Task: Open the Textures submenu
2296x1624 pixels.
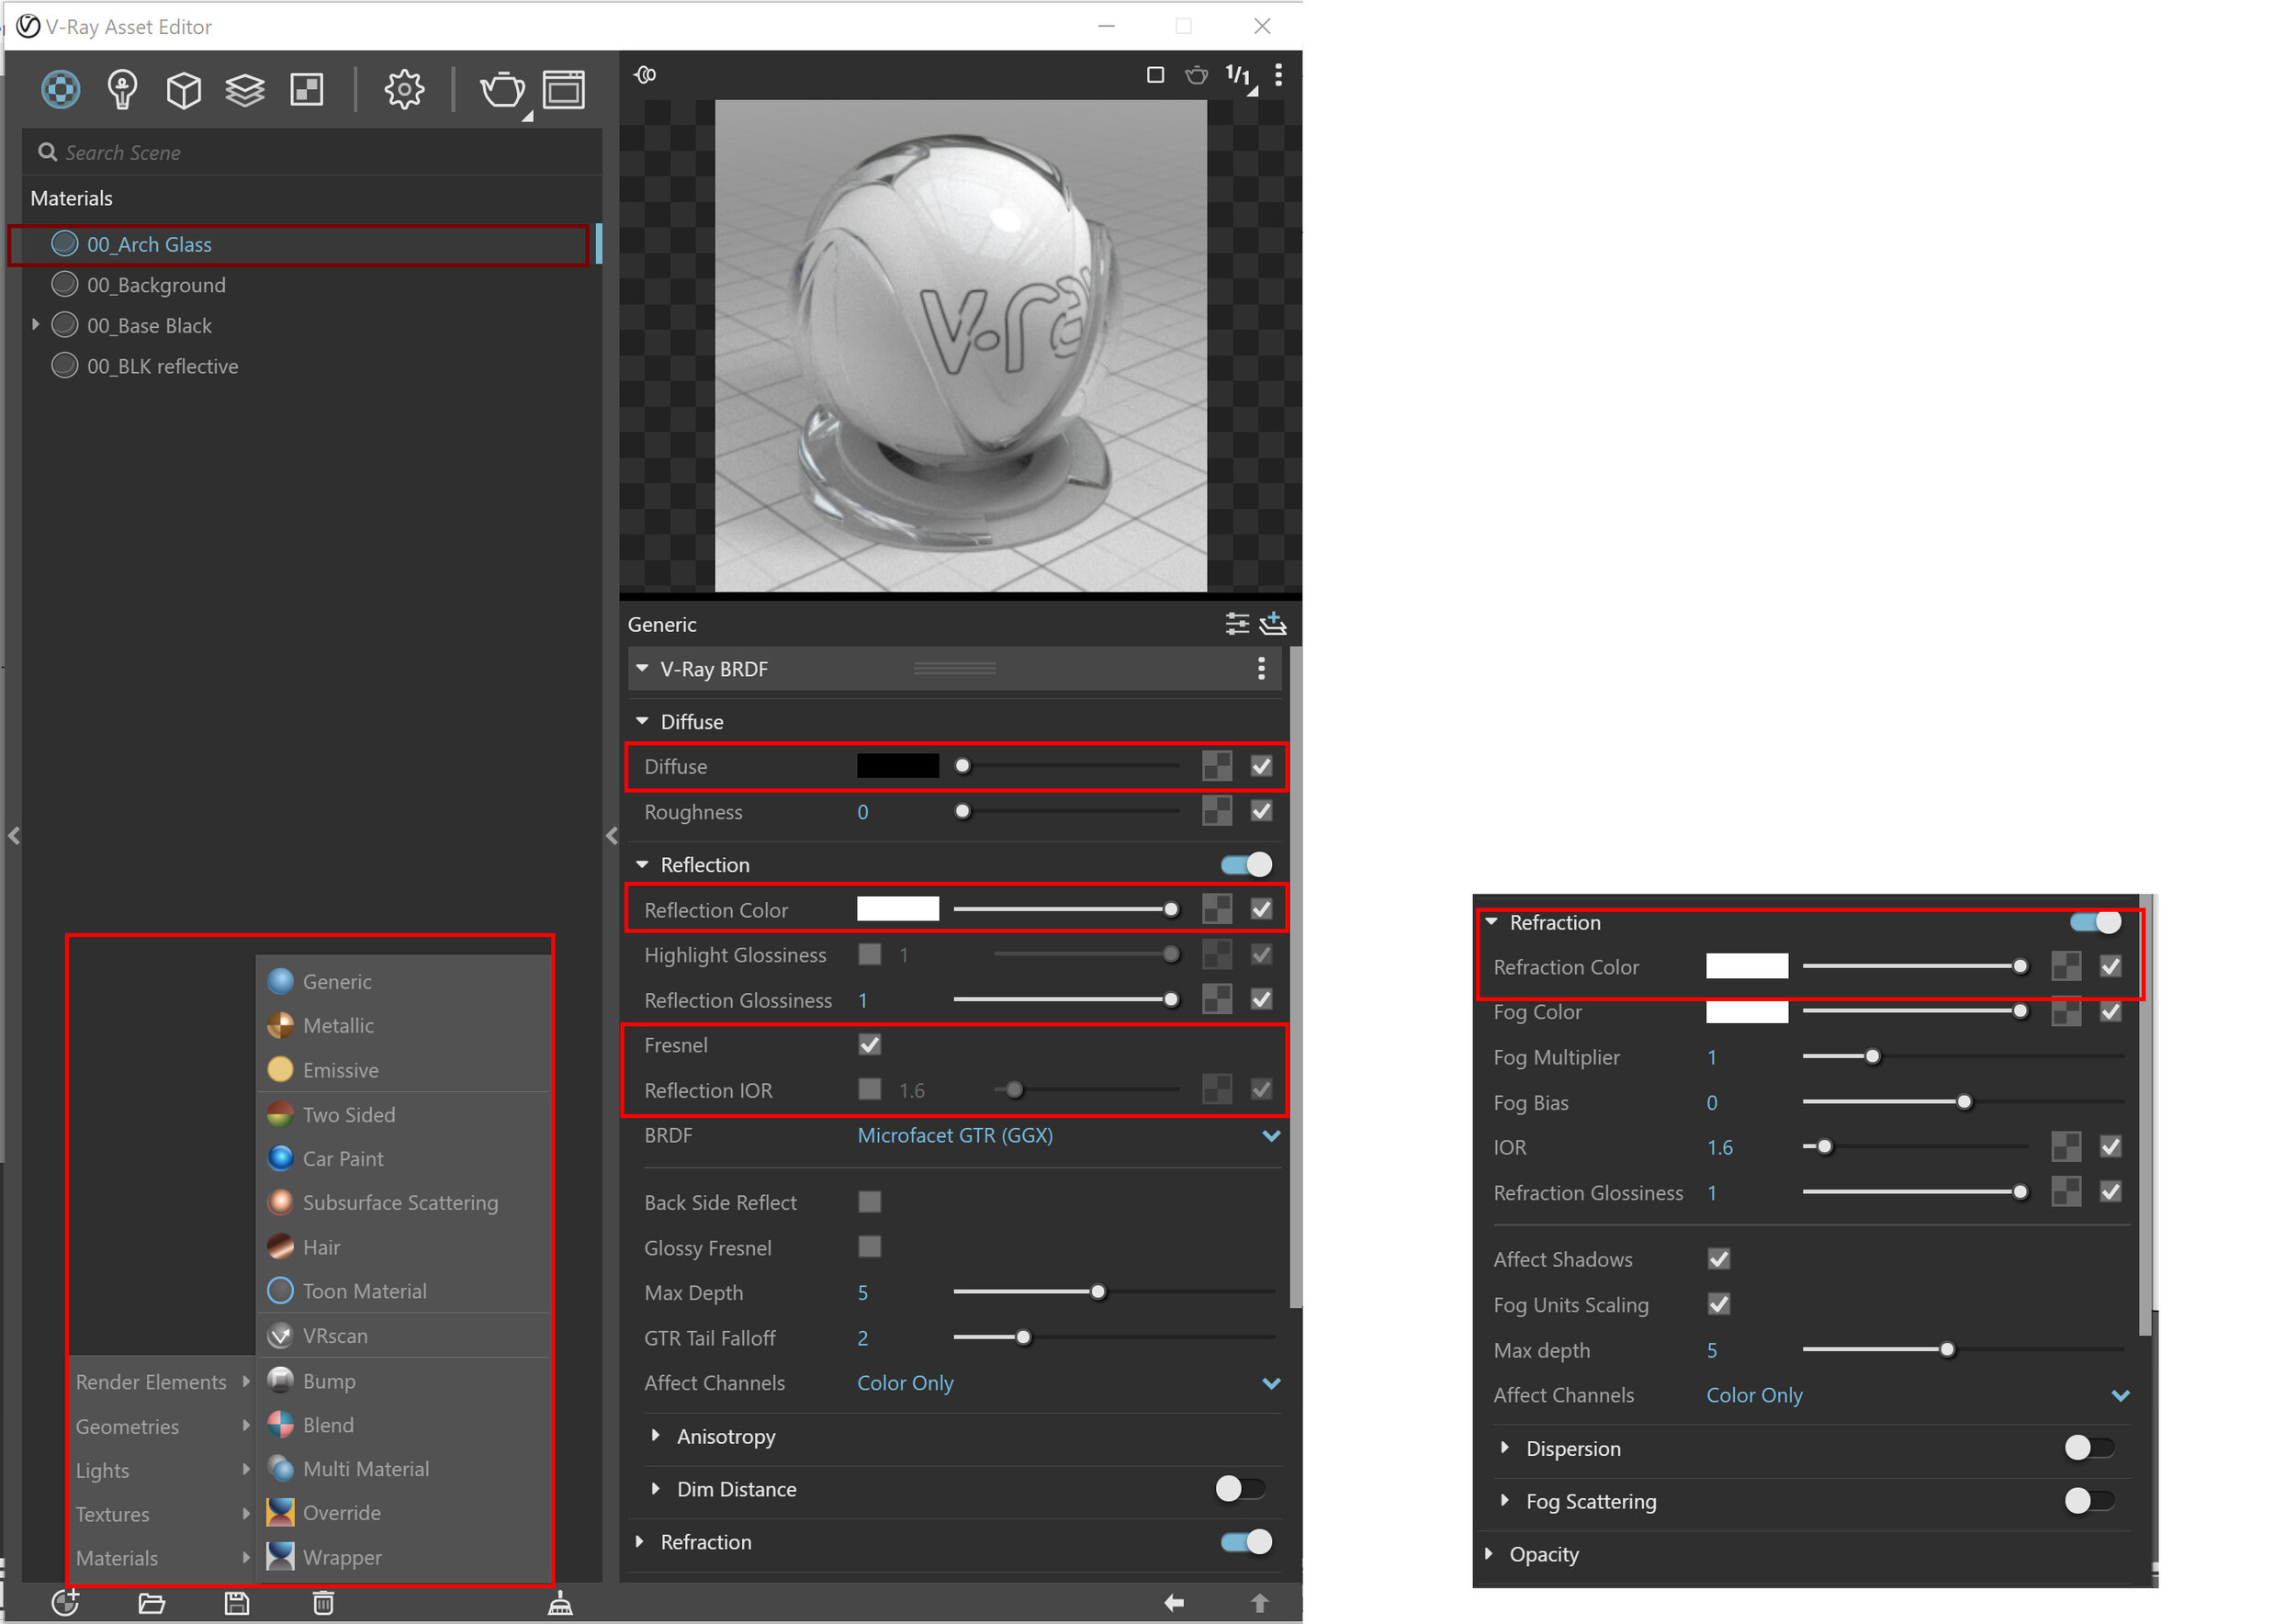Action: coord(162,1514)
